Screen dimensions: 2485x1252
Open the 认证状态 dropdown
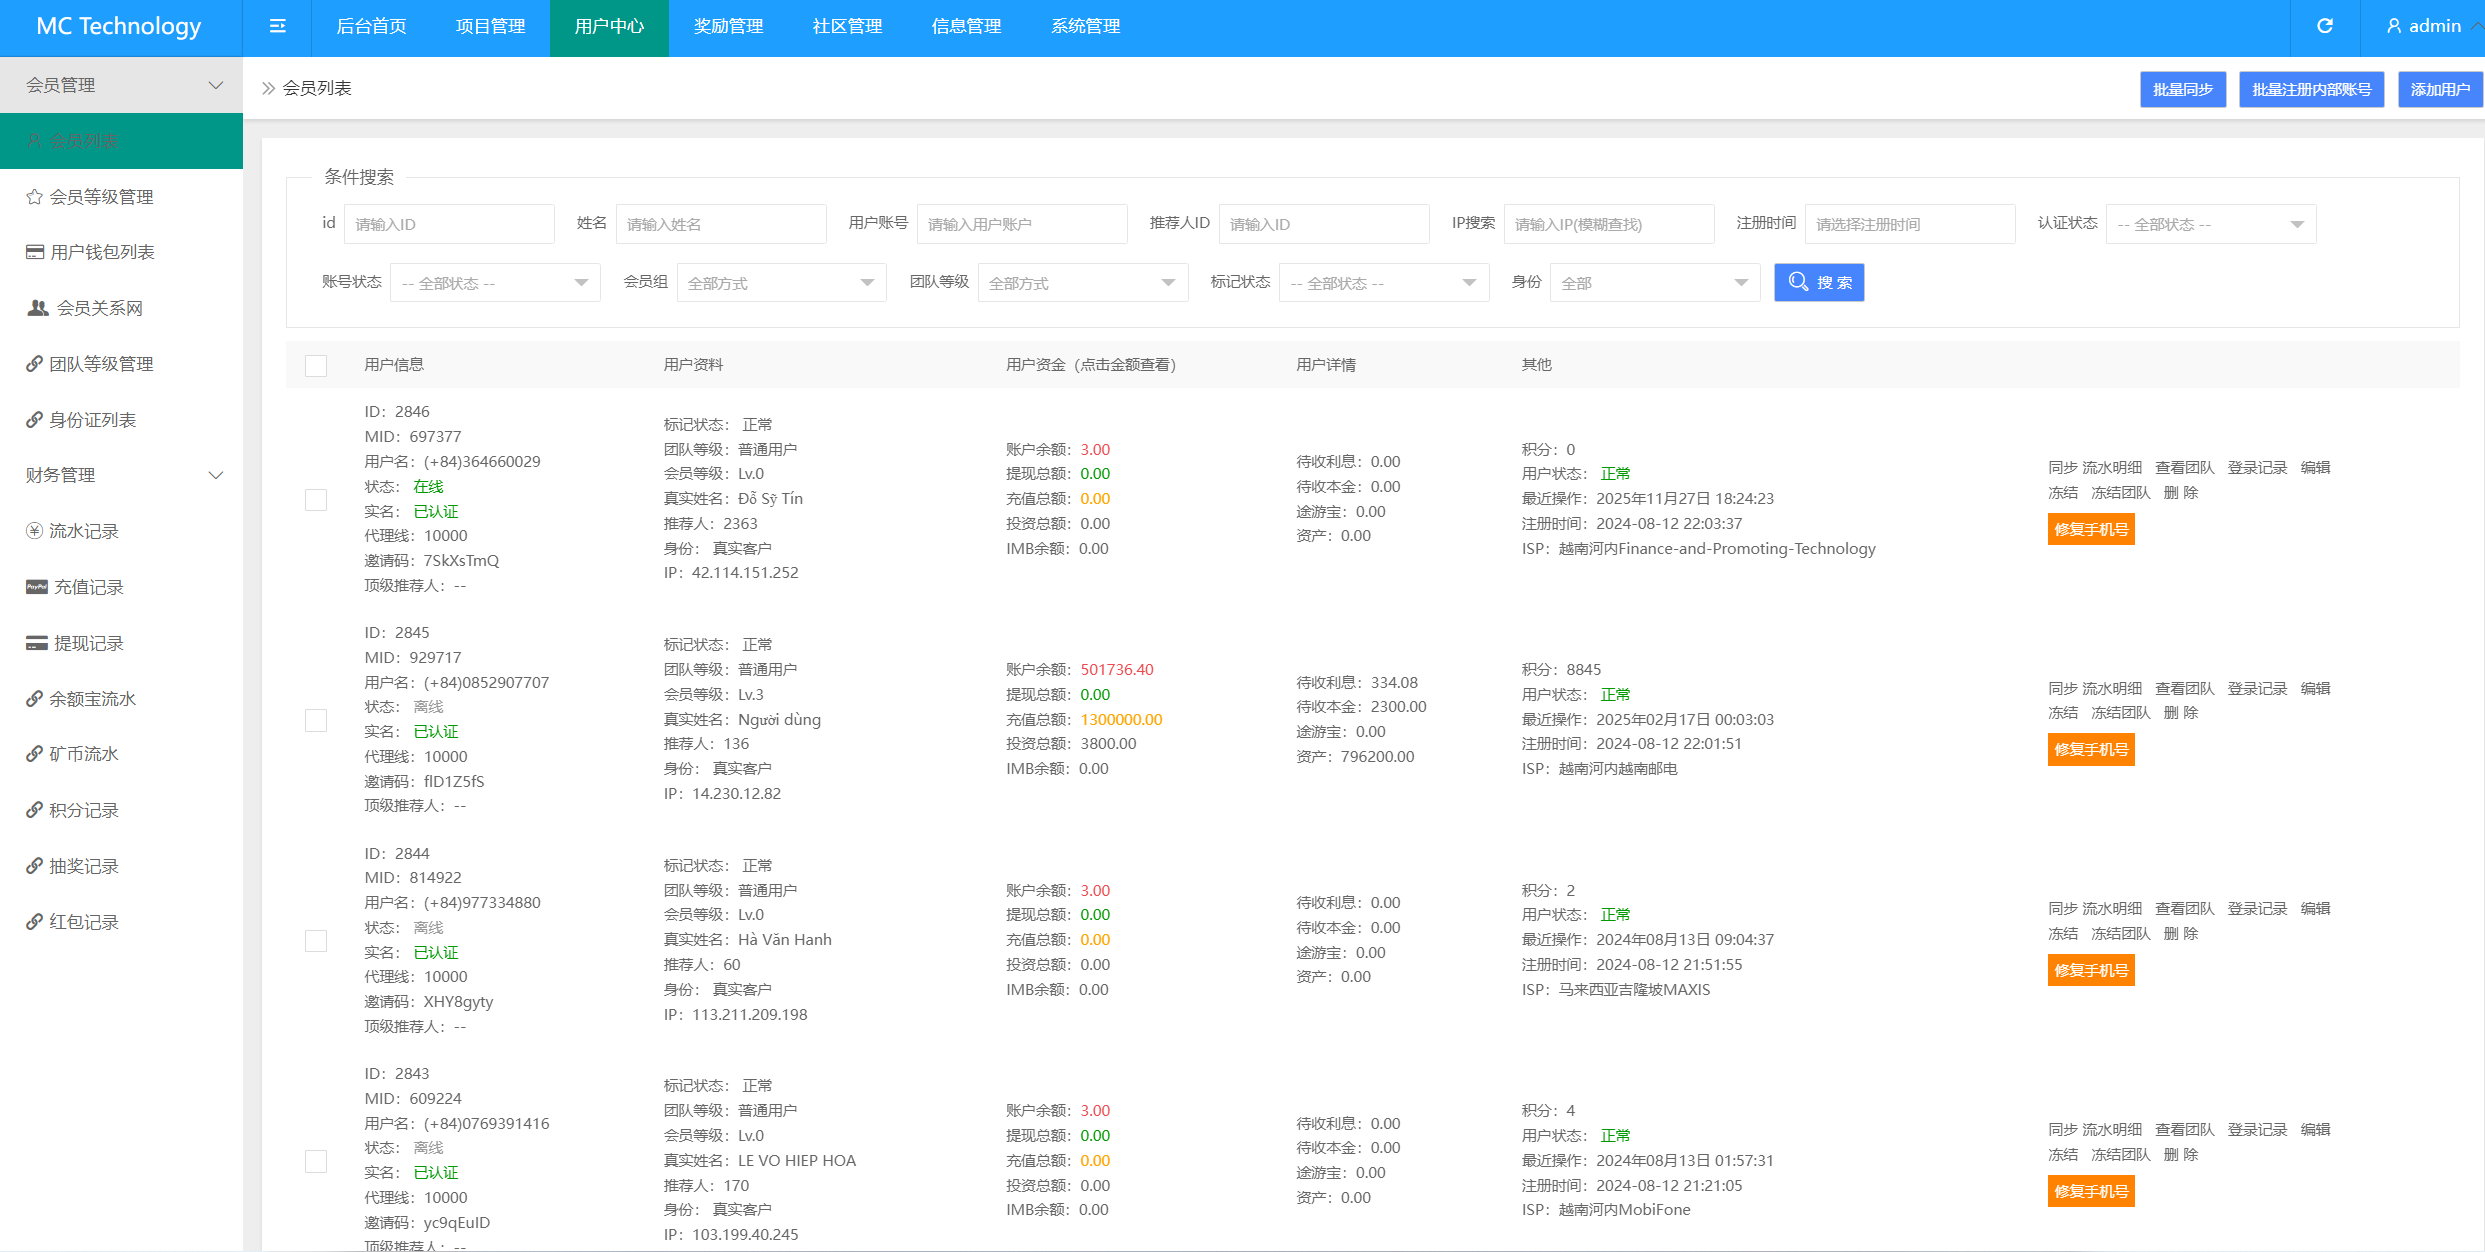click(x=2210, y=224)
